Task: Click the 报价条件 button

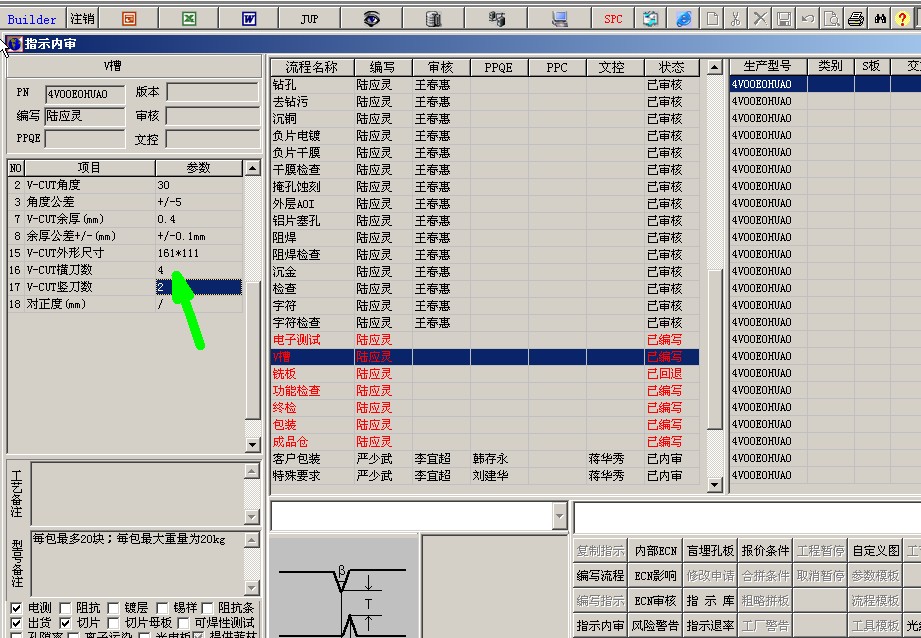Action: point(765,551)
